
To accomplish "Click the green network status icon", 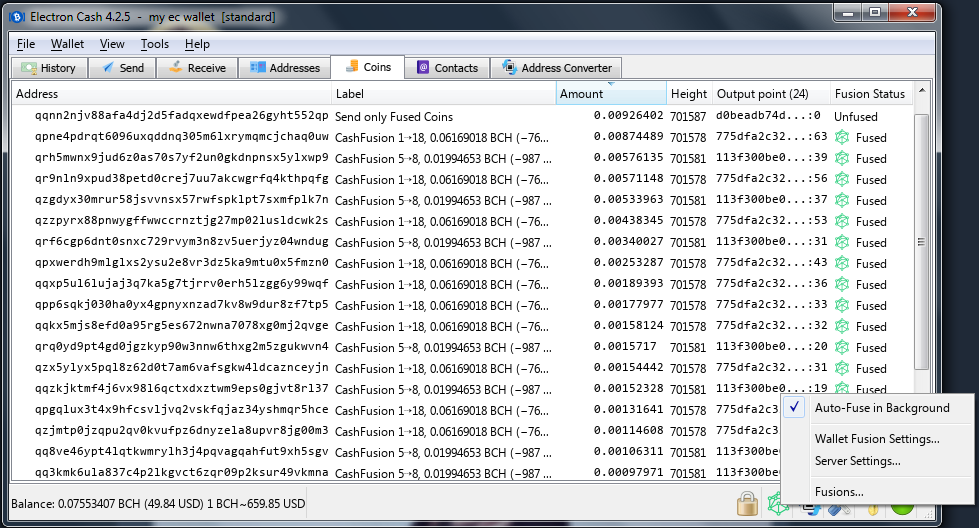I will pyautogui.click(x=902, y=509).
